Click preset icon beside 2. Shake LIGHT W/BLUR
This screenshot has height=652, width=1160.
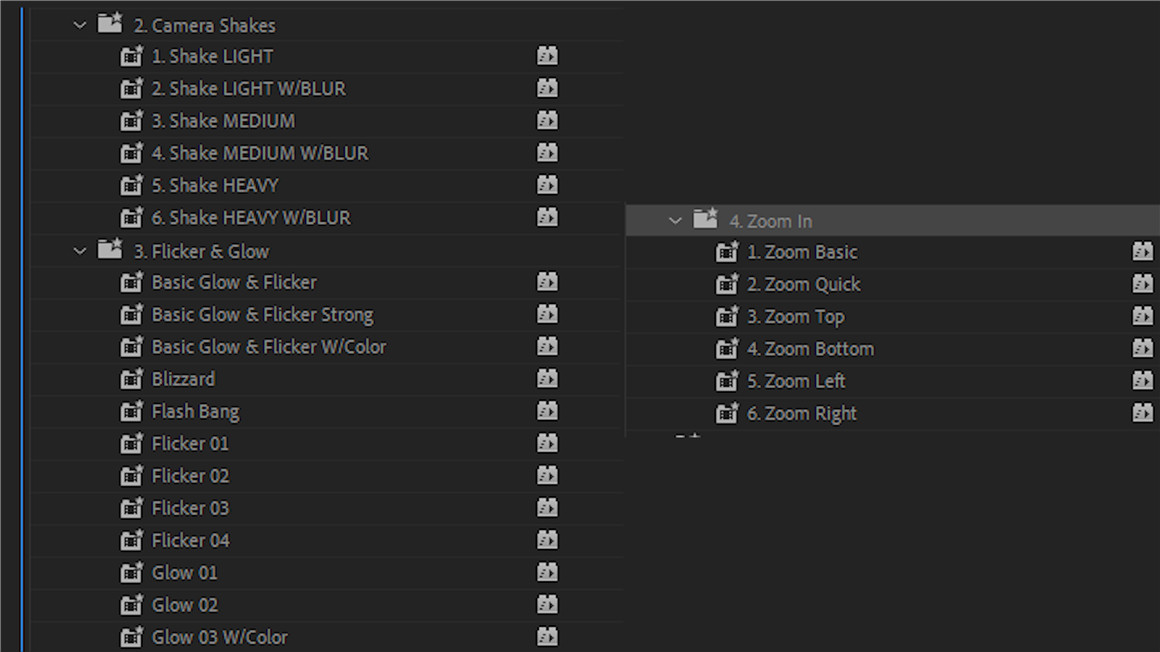[x=131, y=89]
